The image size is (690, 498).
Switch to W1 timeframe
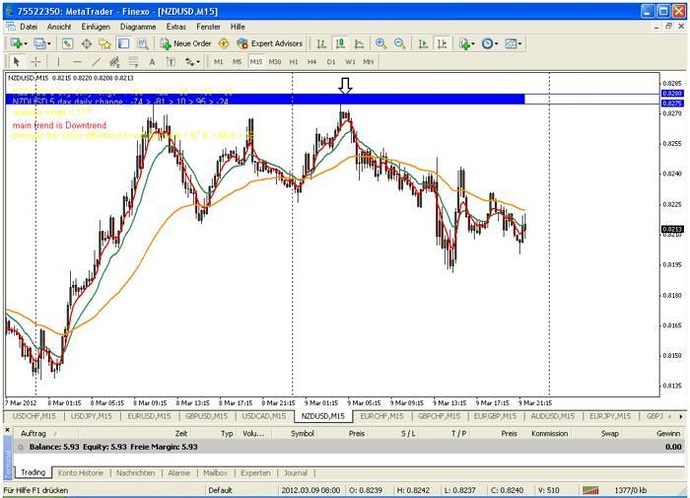[350, 62]
